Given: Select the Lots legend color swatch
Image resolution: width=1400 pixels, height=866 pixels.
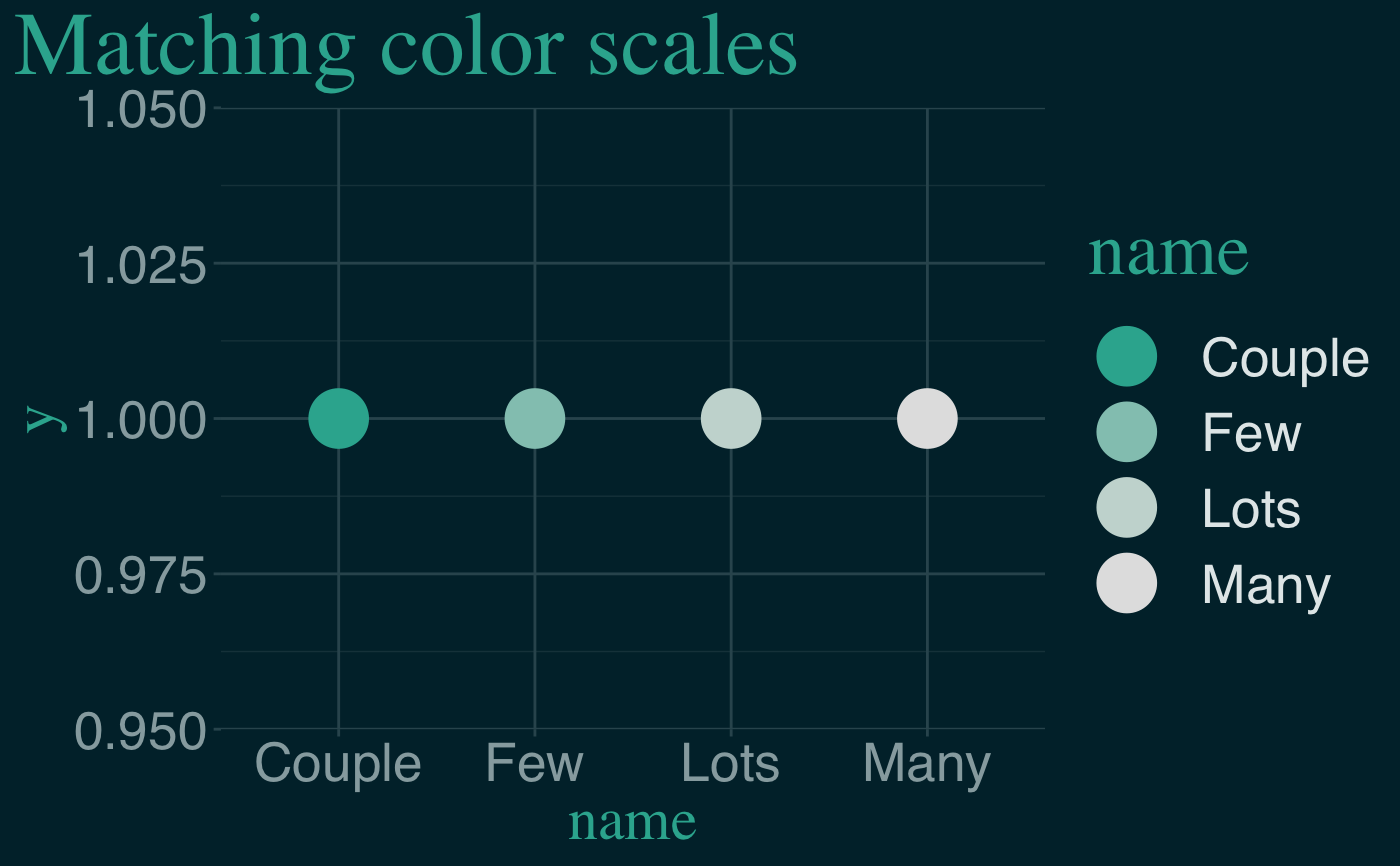Looking at the screenshot, I should tap(1127, 507).
